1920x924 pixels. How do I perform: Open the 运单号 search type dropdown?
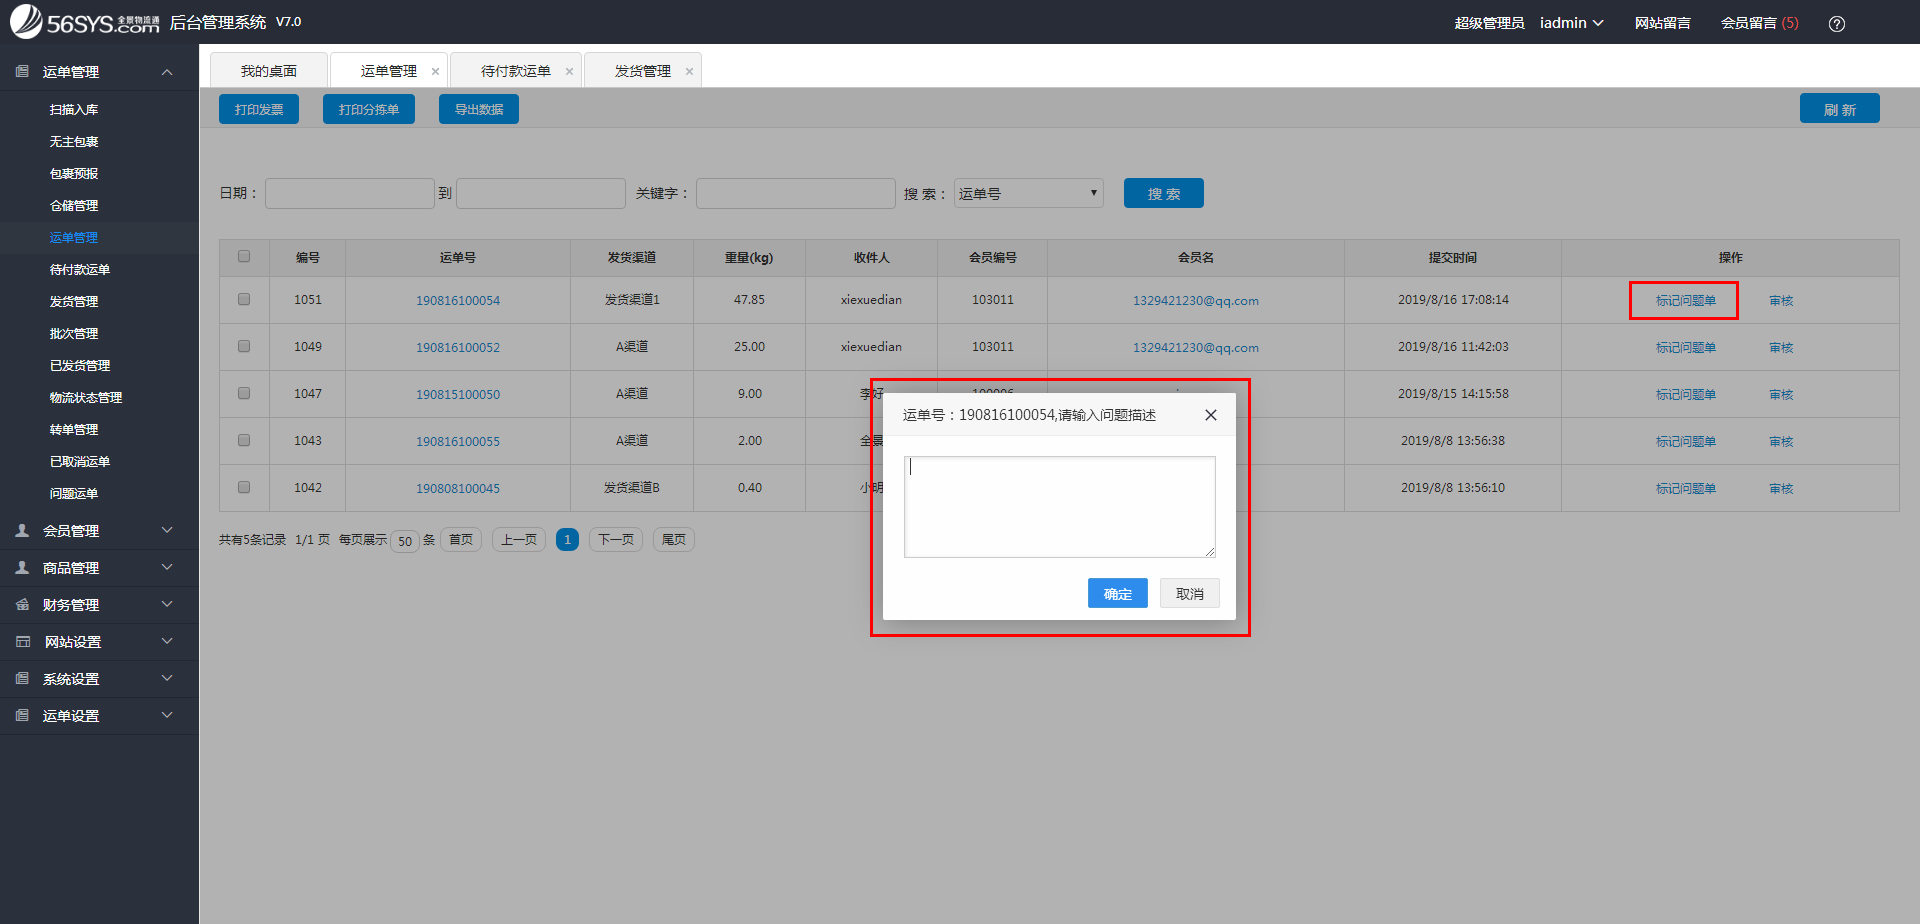pyautogui.click(x=1027, y=192)
